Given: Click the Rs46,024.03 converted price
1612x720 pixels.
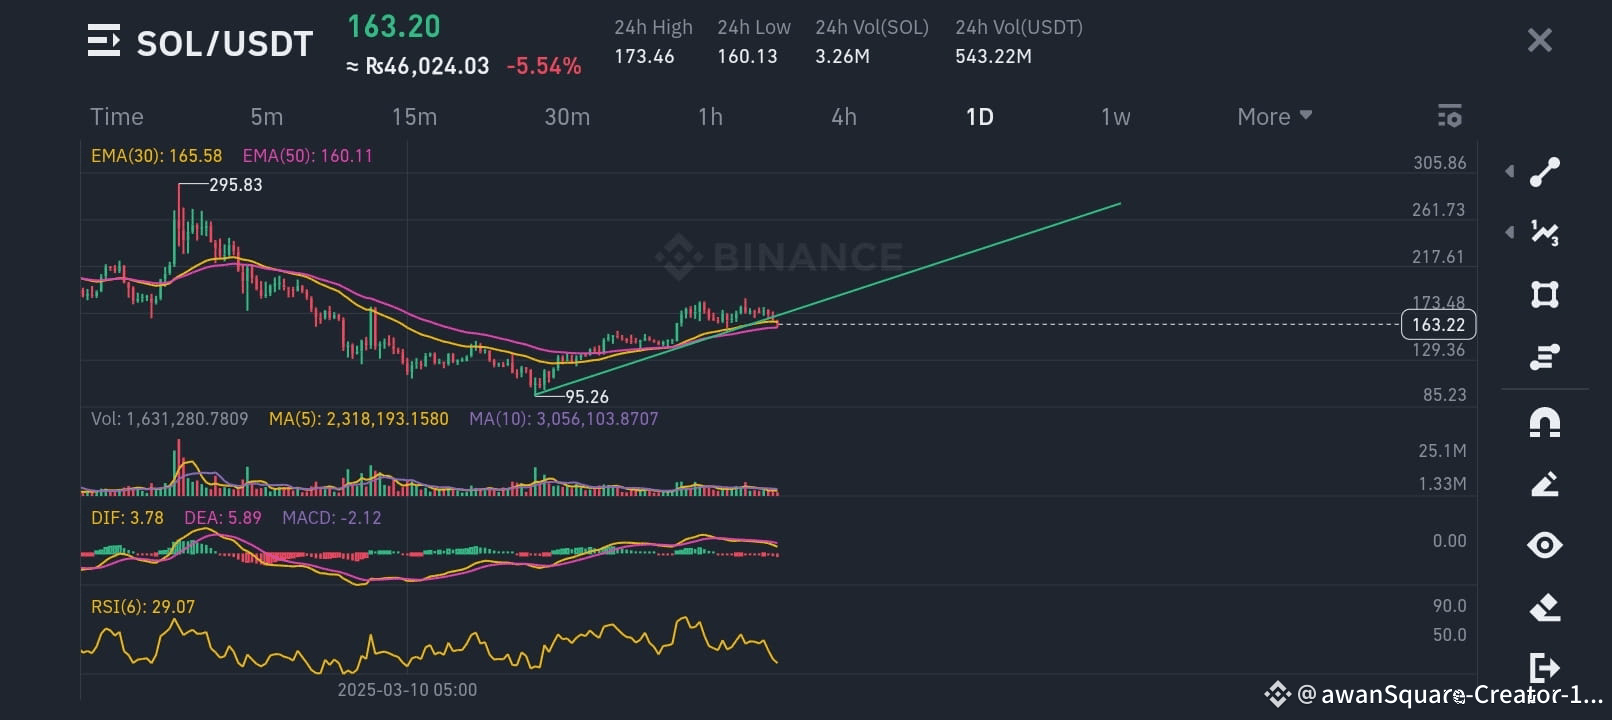Looking at the screenshot, I should tap(418, 66).
